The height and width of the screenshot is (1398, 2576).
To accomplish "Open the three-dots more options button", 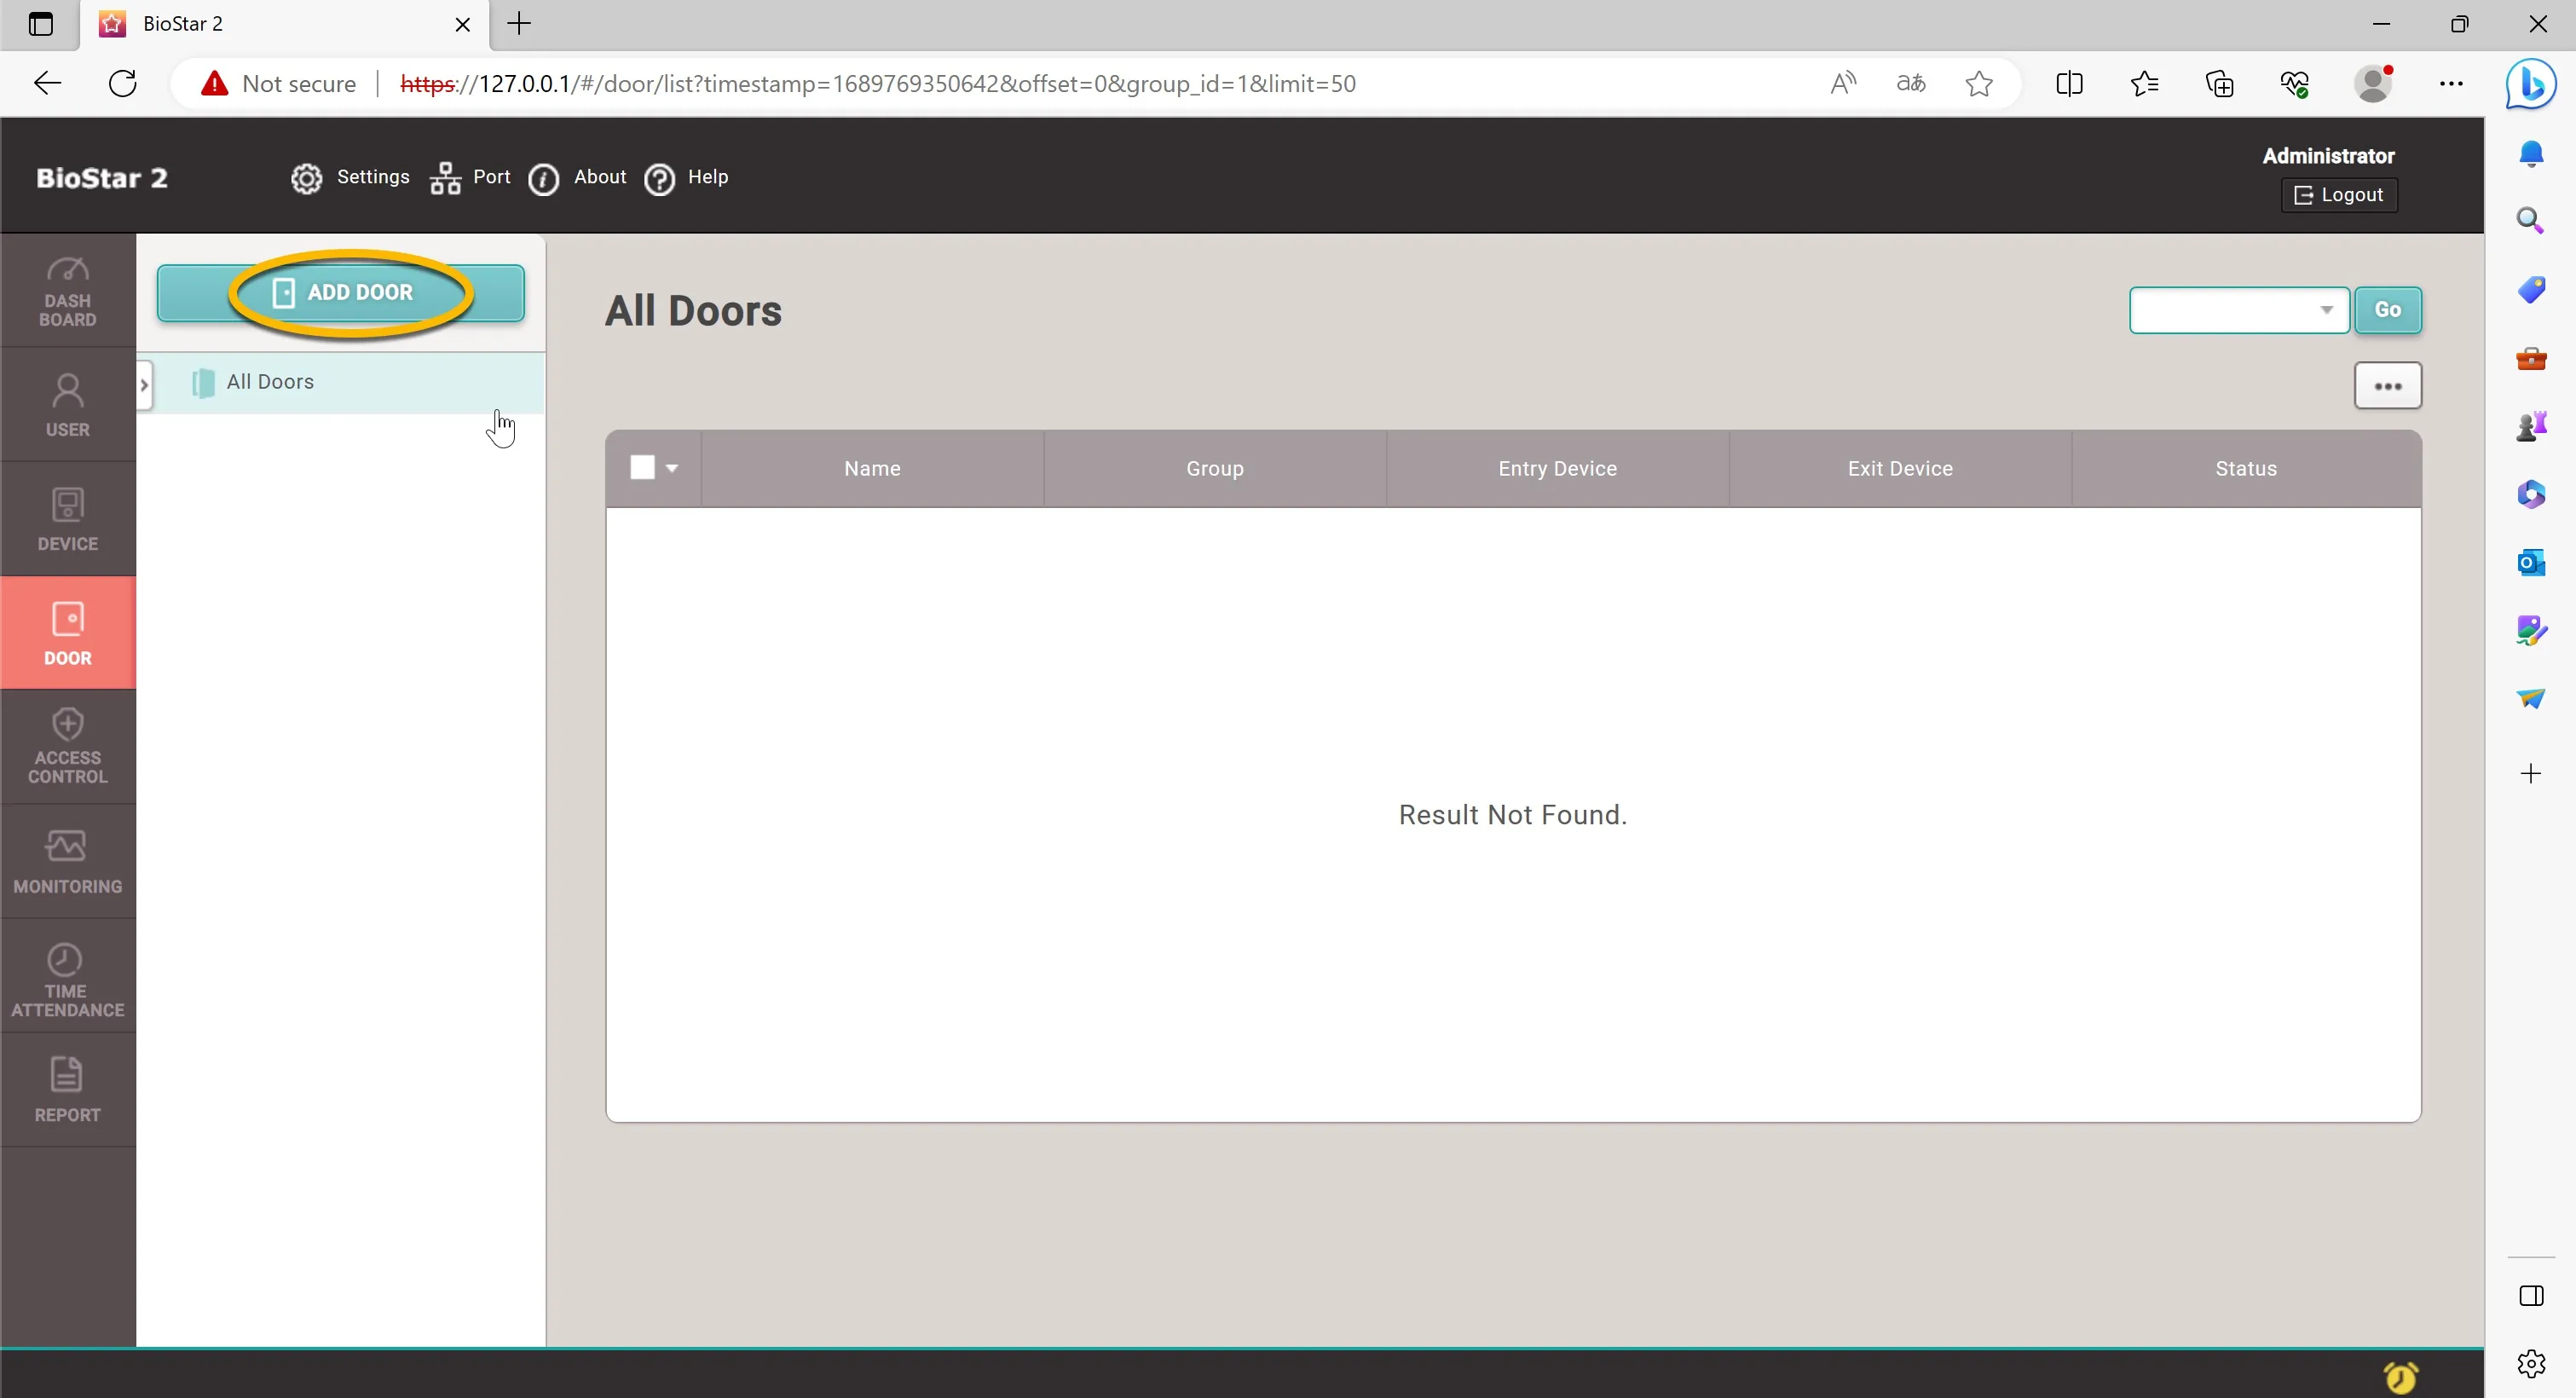I will pyautogui.click(x=2388, y=386).
